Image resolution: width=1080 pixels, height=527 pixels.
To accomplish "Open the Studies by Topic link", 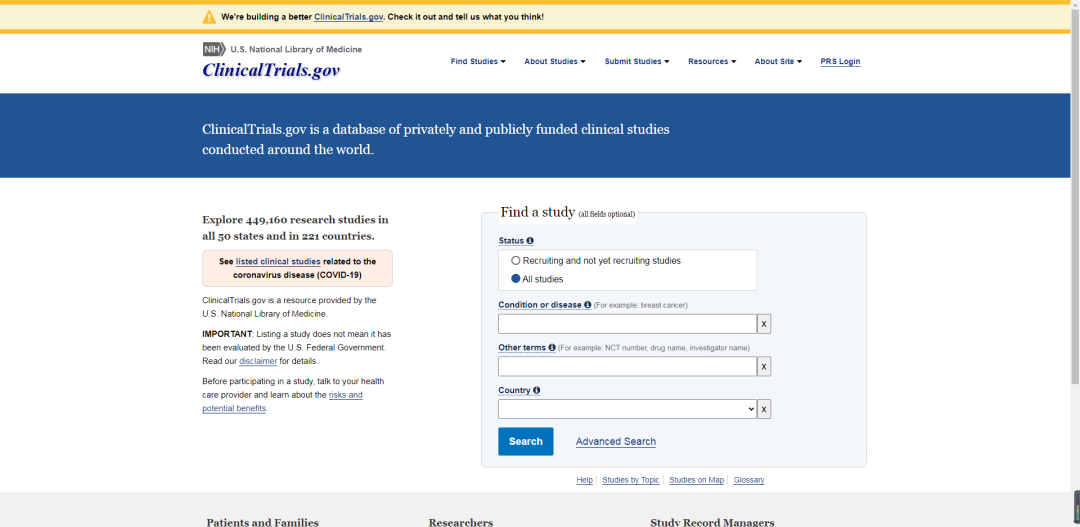I will pyautogui.click(x=630, y=480).
